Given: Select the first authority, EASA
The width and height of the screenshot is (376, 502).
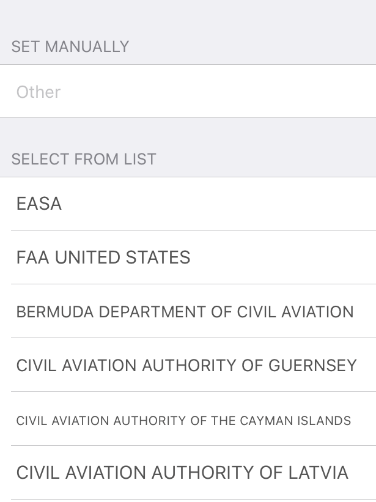Looking at the screenshot, I should [188, 204].
